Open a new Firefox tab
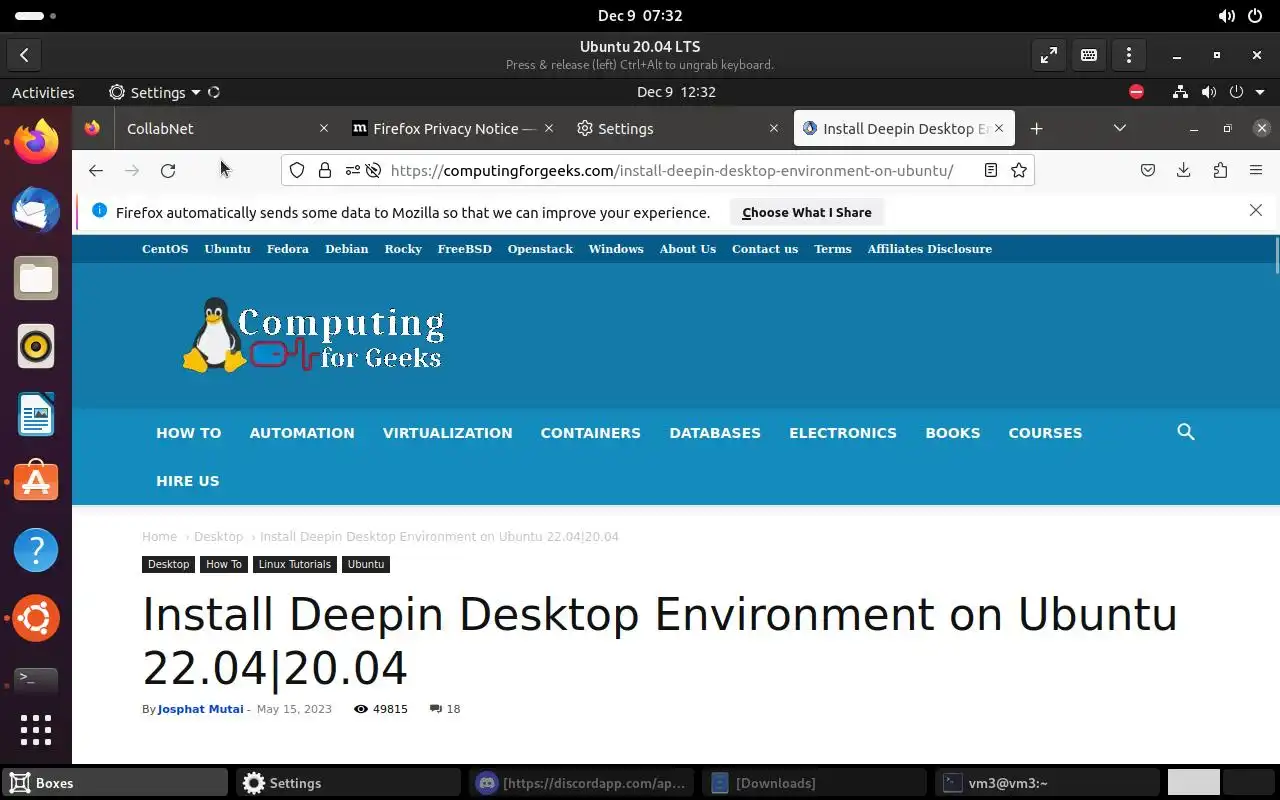This screenshot has width=1280, height=800. 1037,128
